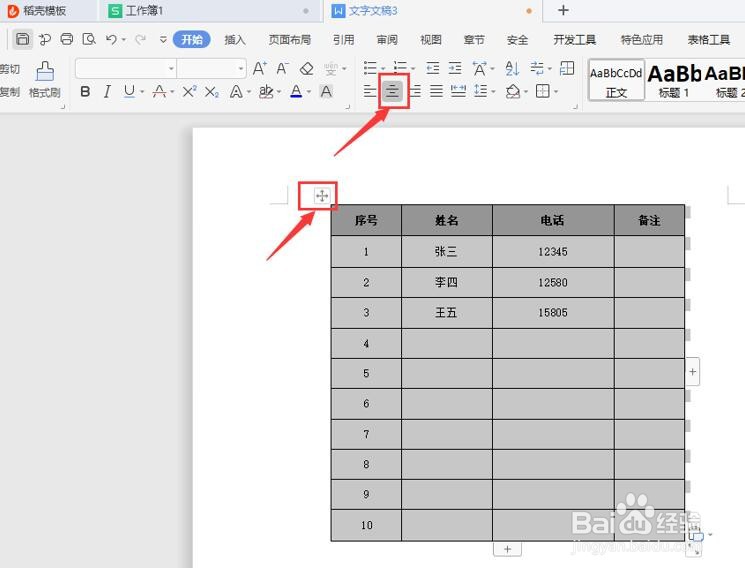
Task: Click the gray table tools icon beside sort options
Action: click(567, 68)
